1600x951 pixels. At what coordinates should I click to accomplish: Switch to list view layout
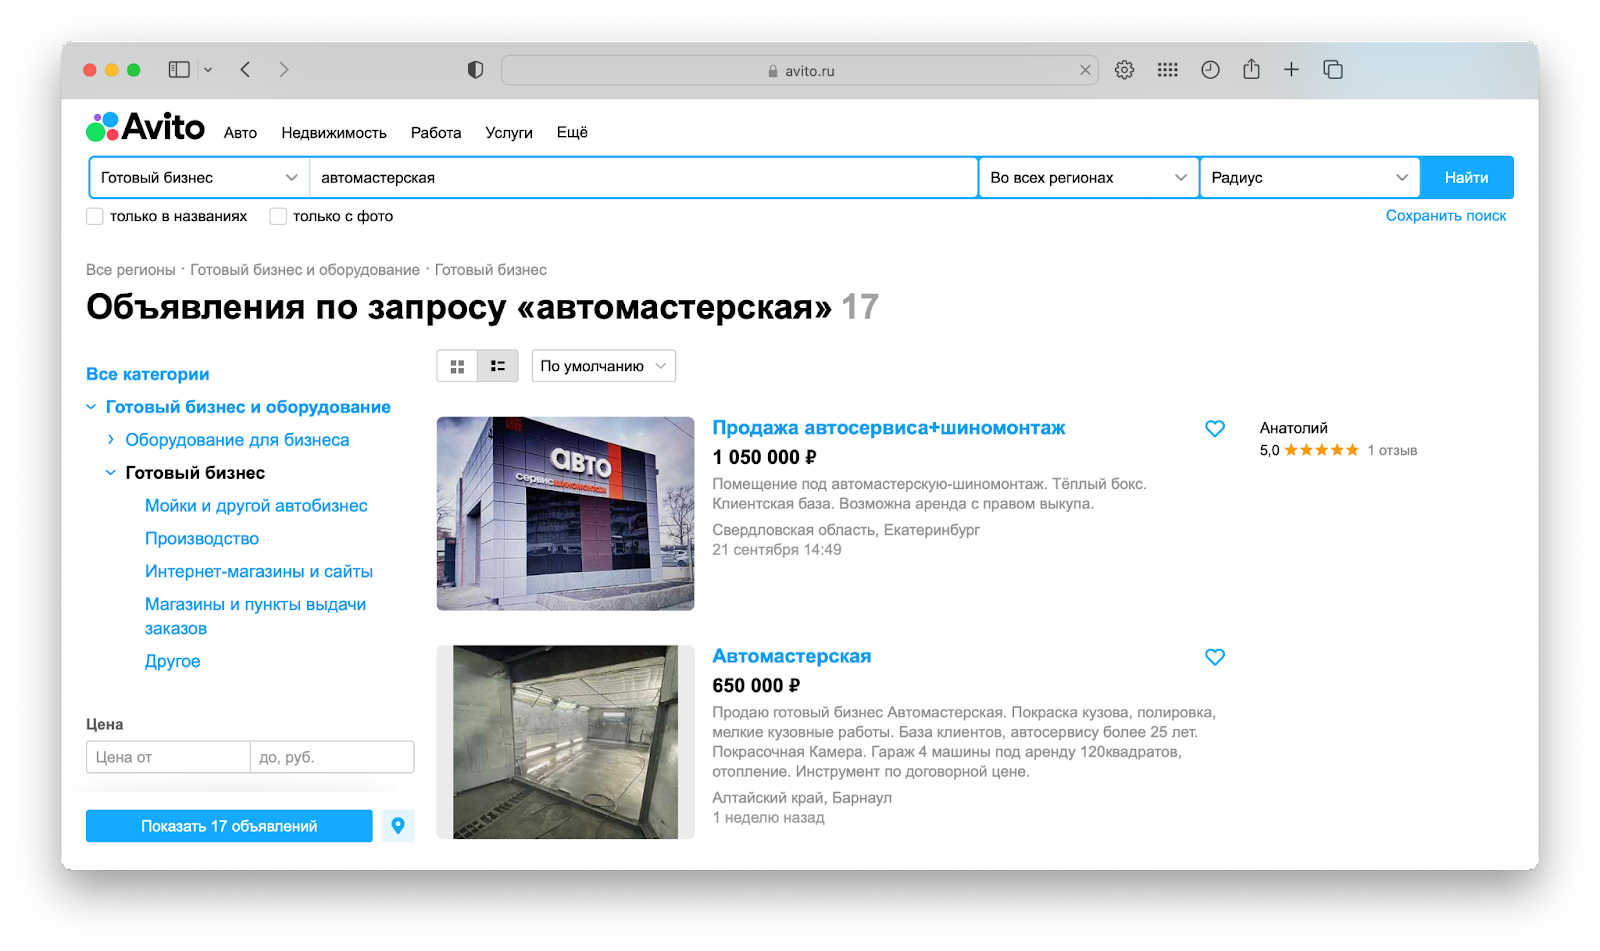(x=498, y=367)
